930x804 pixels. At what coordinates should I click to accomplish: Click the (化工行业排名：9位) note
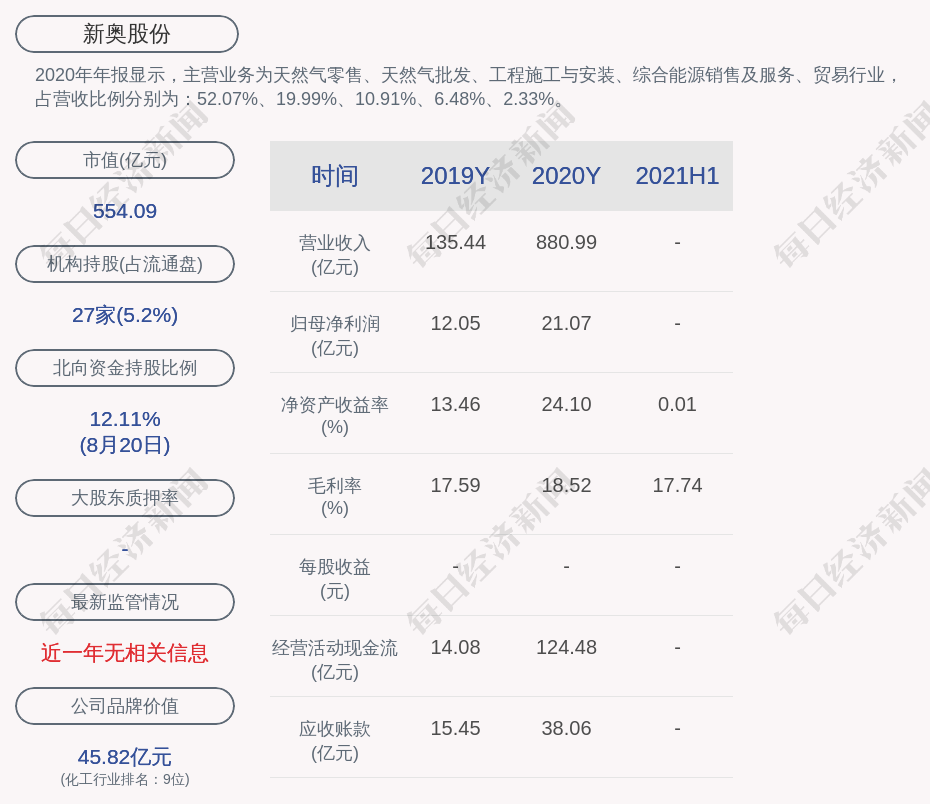tap(125, 779)
